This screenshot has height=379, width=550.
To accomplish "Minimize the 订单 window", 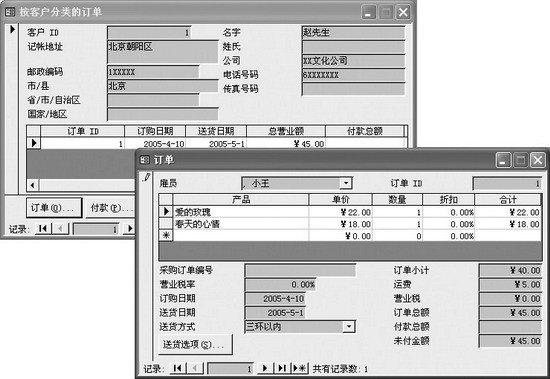I will [503, 160].
